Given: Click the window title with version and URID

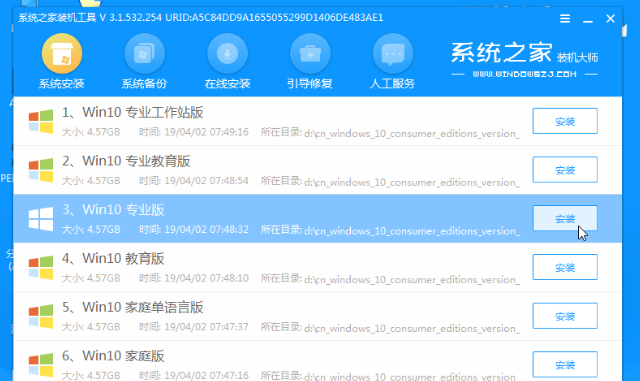Looking at the screenshot, I should coord(201,18).
